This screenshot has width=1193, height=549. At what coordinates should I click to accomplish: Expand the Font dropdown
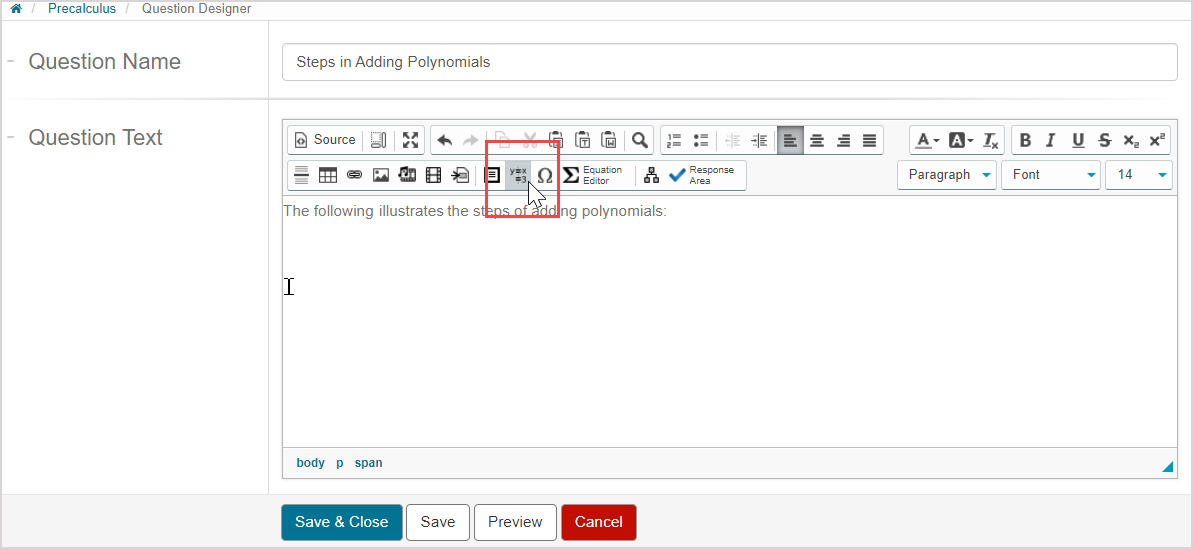click(x=1050, y=175)
